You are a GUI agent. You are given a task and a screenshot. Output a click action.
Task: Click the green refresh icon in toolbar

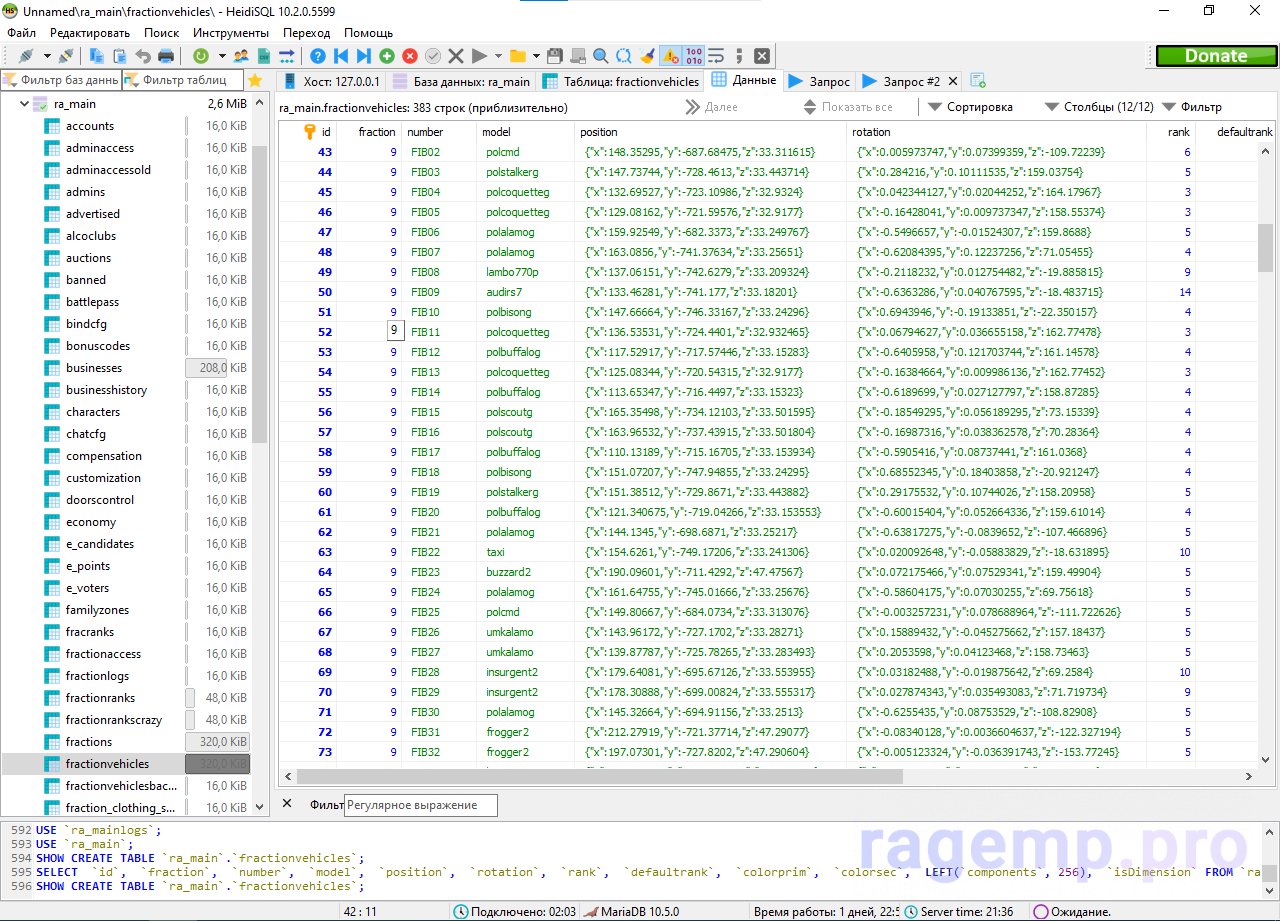tap(200, 56)
